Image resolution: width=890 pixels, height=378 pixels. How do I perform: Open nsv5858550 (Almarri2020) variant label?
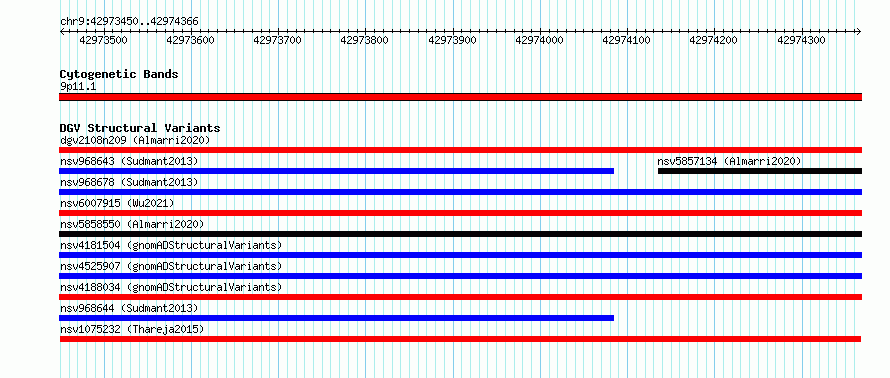tap(132, 224)
